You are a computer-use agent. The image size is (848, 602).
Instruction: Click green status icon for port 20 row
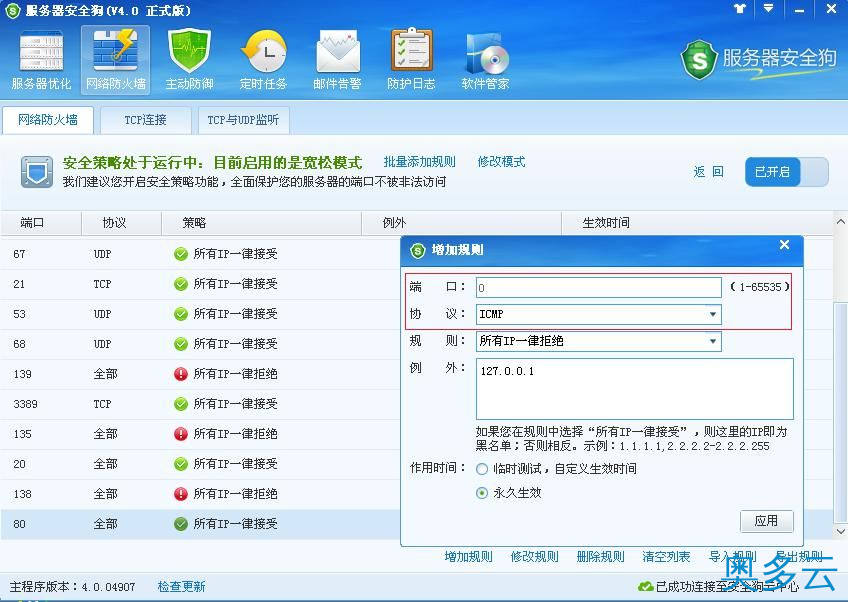pos(181,464)
